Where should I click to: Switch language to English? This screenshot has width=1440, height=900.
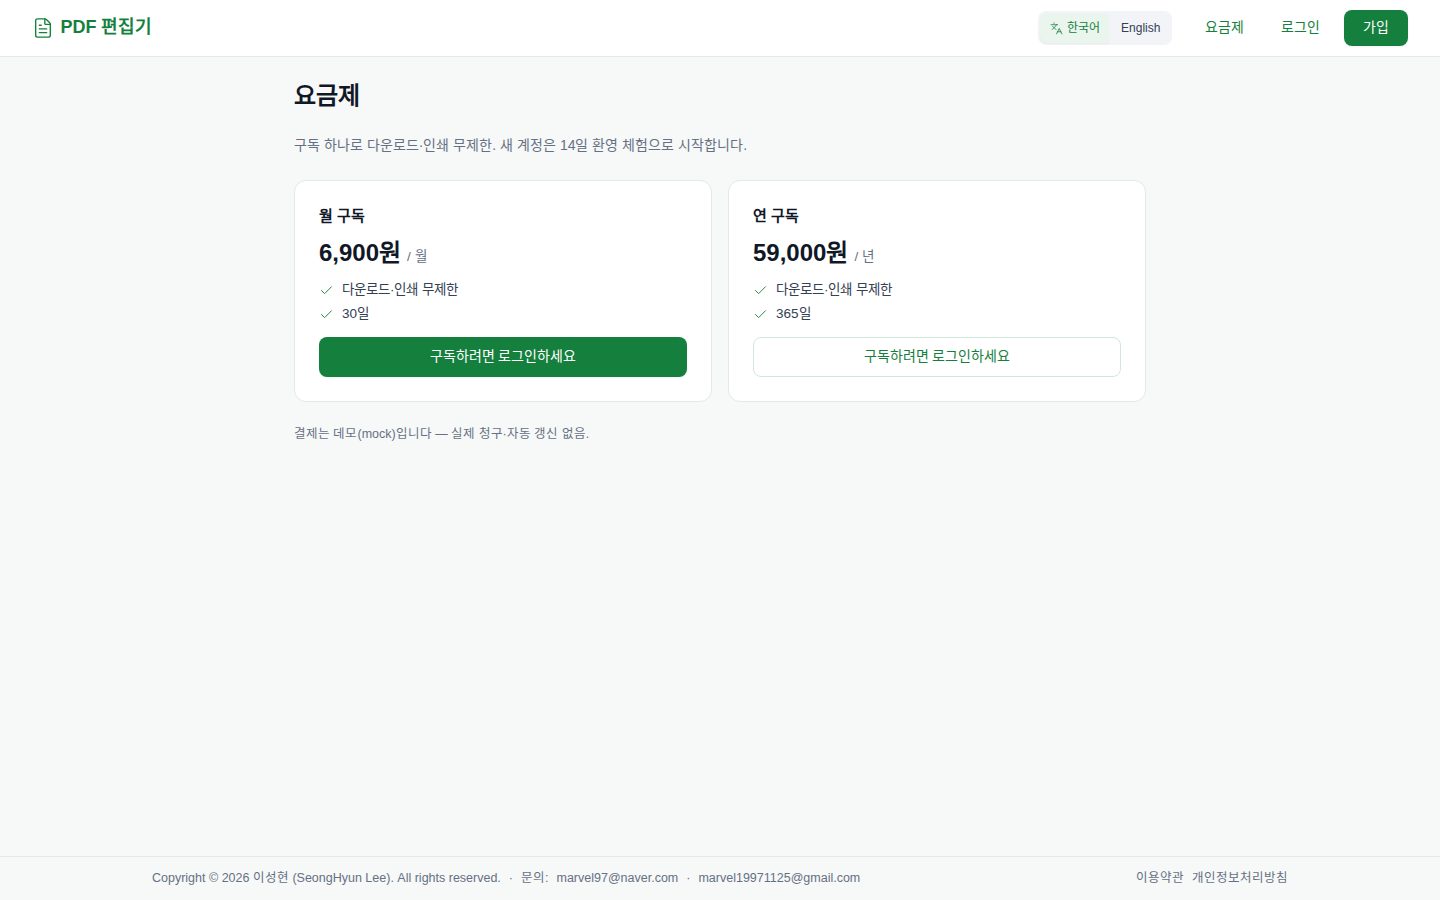pyautogui.click(x=1140, y=28)
